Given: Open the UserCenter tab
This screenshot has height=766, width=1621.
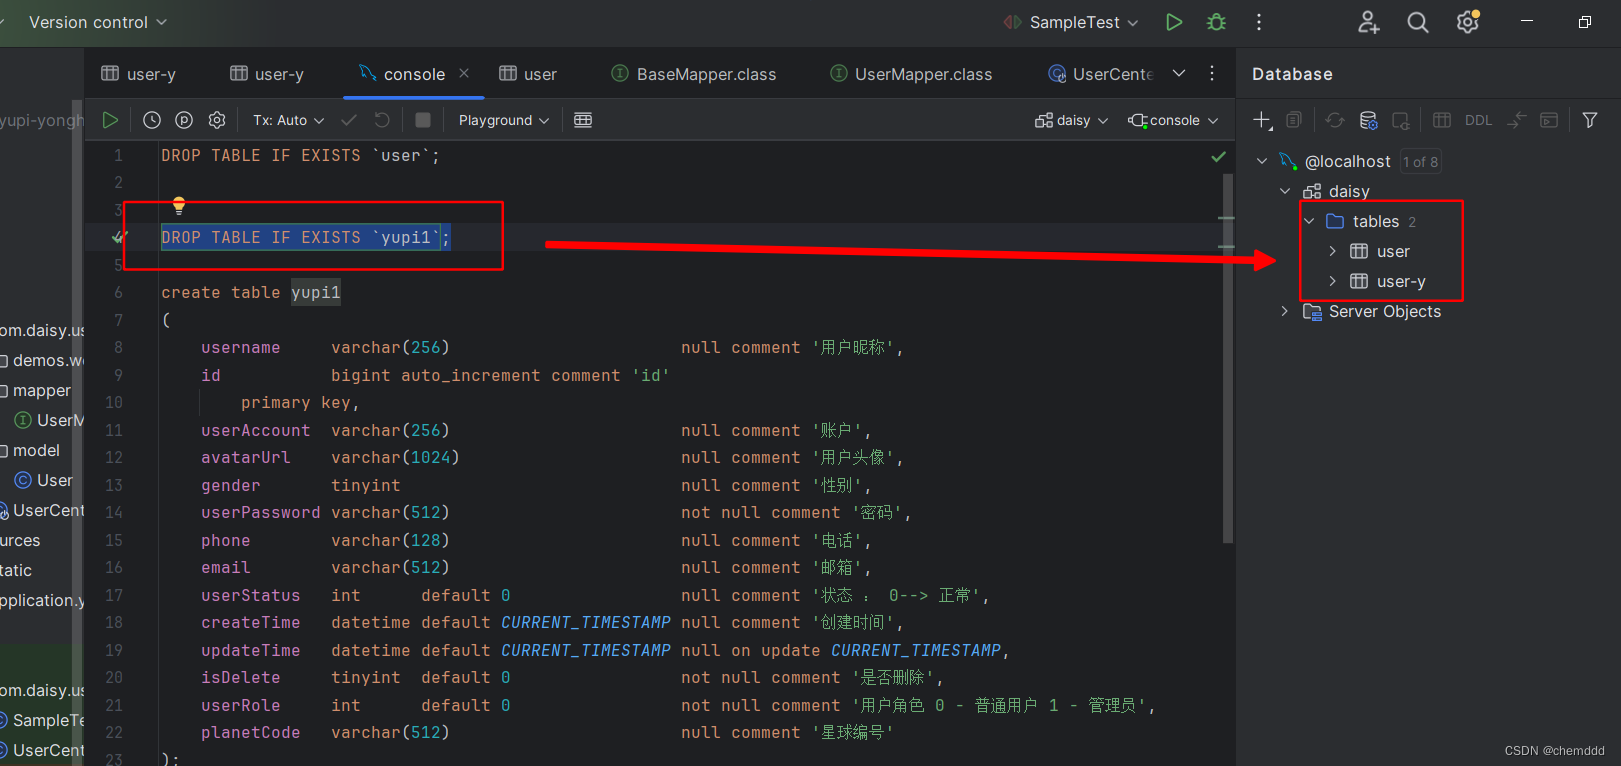Looking at the screenshot, I should [1101, 73].
